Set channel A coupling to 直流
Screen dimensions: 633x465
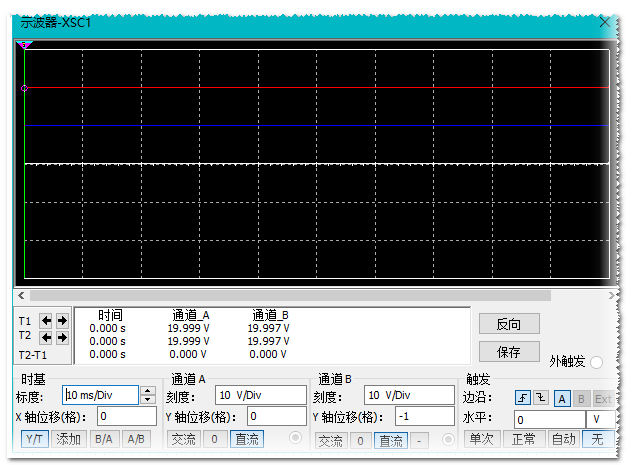point(247,440)
